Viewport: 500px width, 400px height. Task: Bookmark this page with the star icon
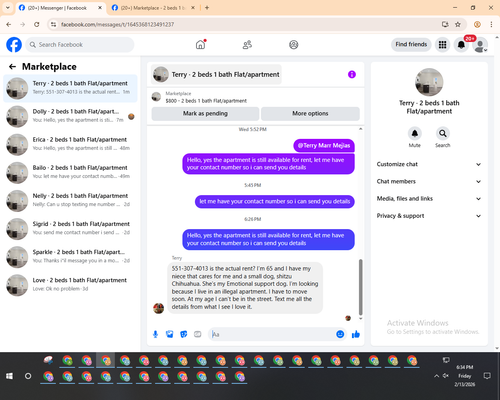point(458,24)
